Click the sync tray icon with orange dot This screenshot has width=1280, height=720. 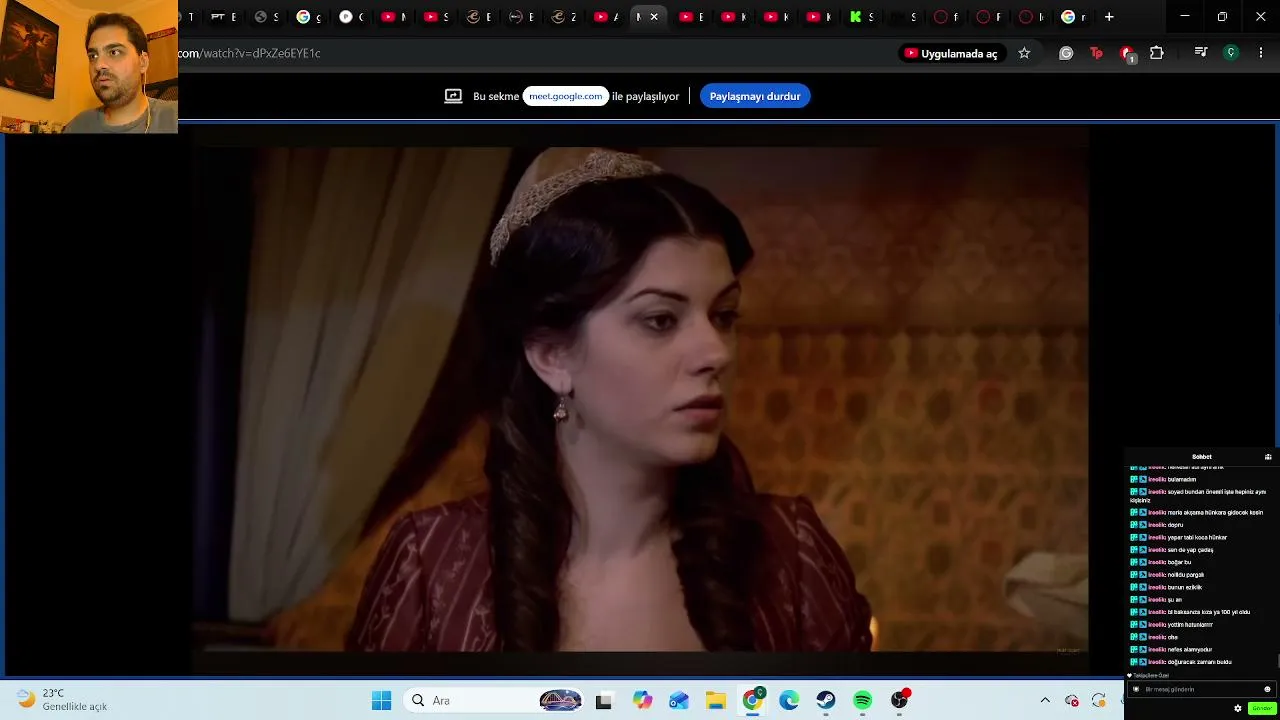coord(1099,701)
